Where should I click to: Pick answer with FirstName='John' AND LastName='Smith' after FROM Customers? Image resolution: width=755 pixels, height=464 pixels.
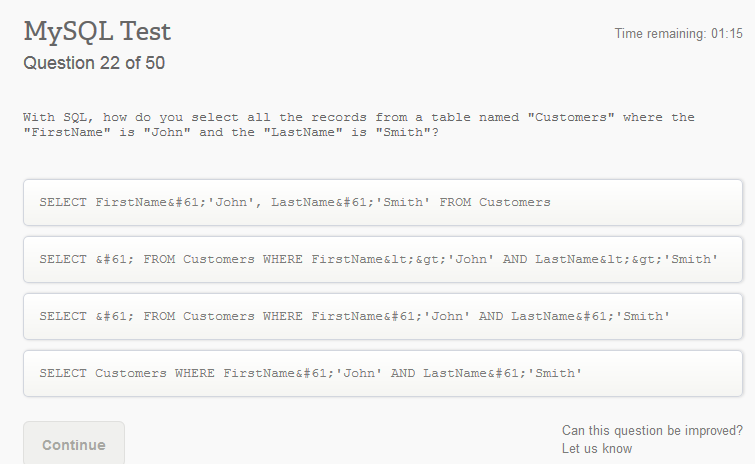[x=382, y=317]
